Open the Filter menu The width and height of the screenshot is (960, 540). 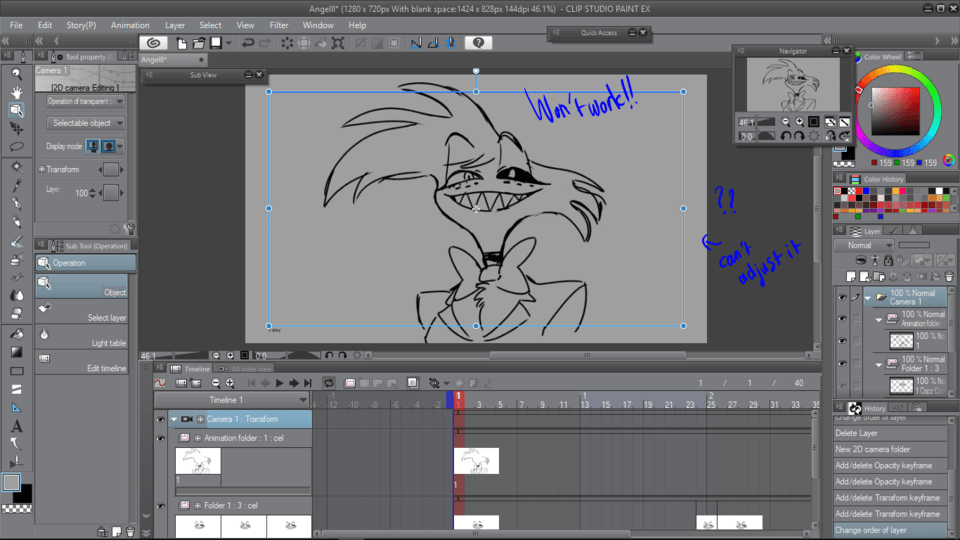[279, 25]
